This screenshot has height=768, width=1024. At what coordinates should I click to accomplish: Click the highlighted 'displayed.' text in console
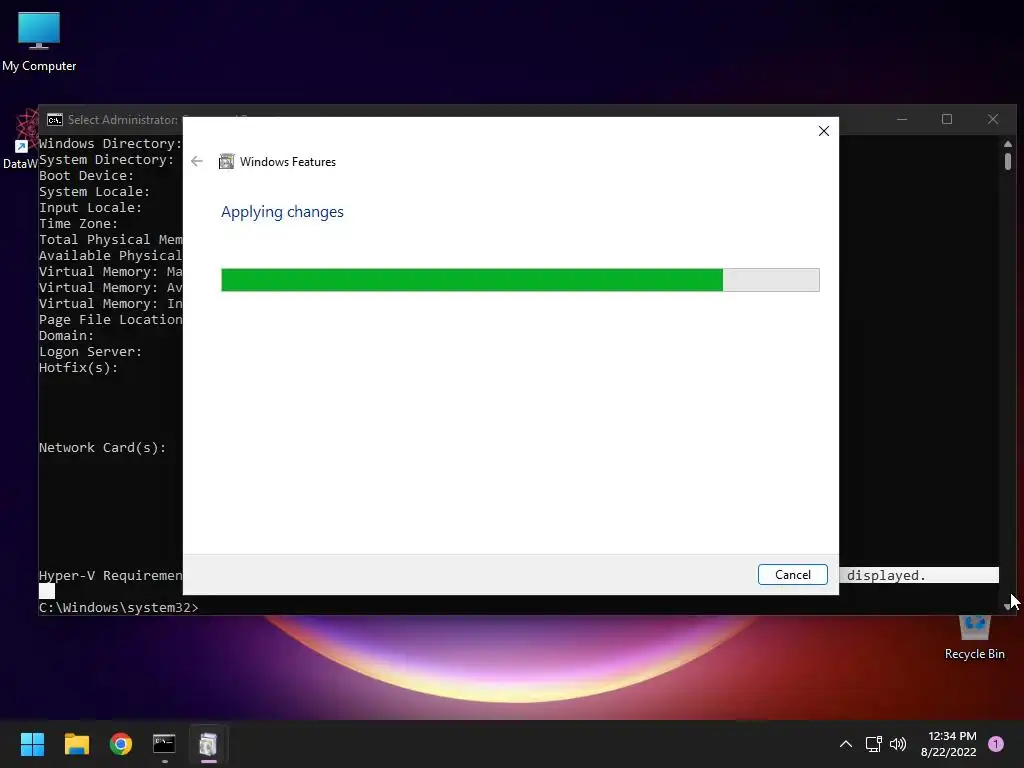[886, 575]
